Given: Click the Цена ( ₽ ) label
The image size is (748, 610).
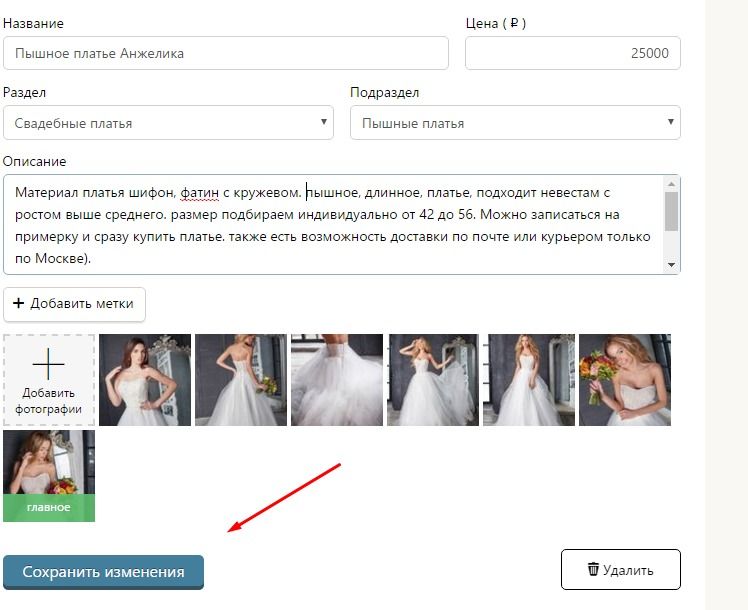Looking at the screenshot, I should coord(496,23).
